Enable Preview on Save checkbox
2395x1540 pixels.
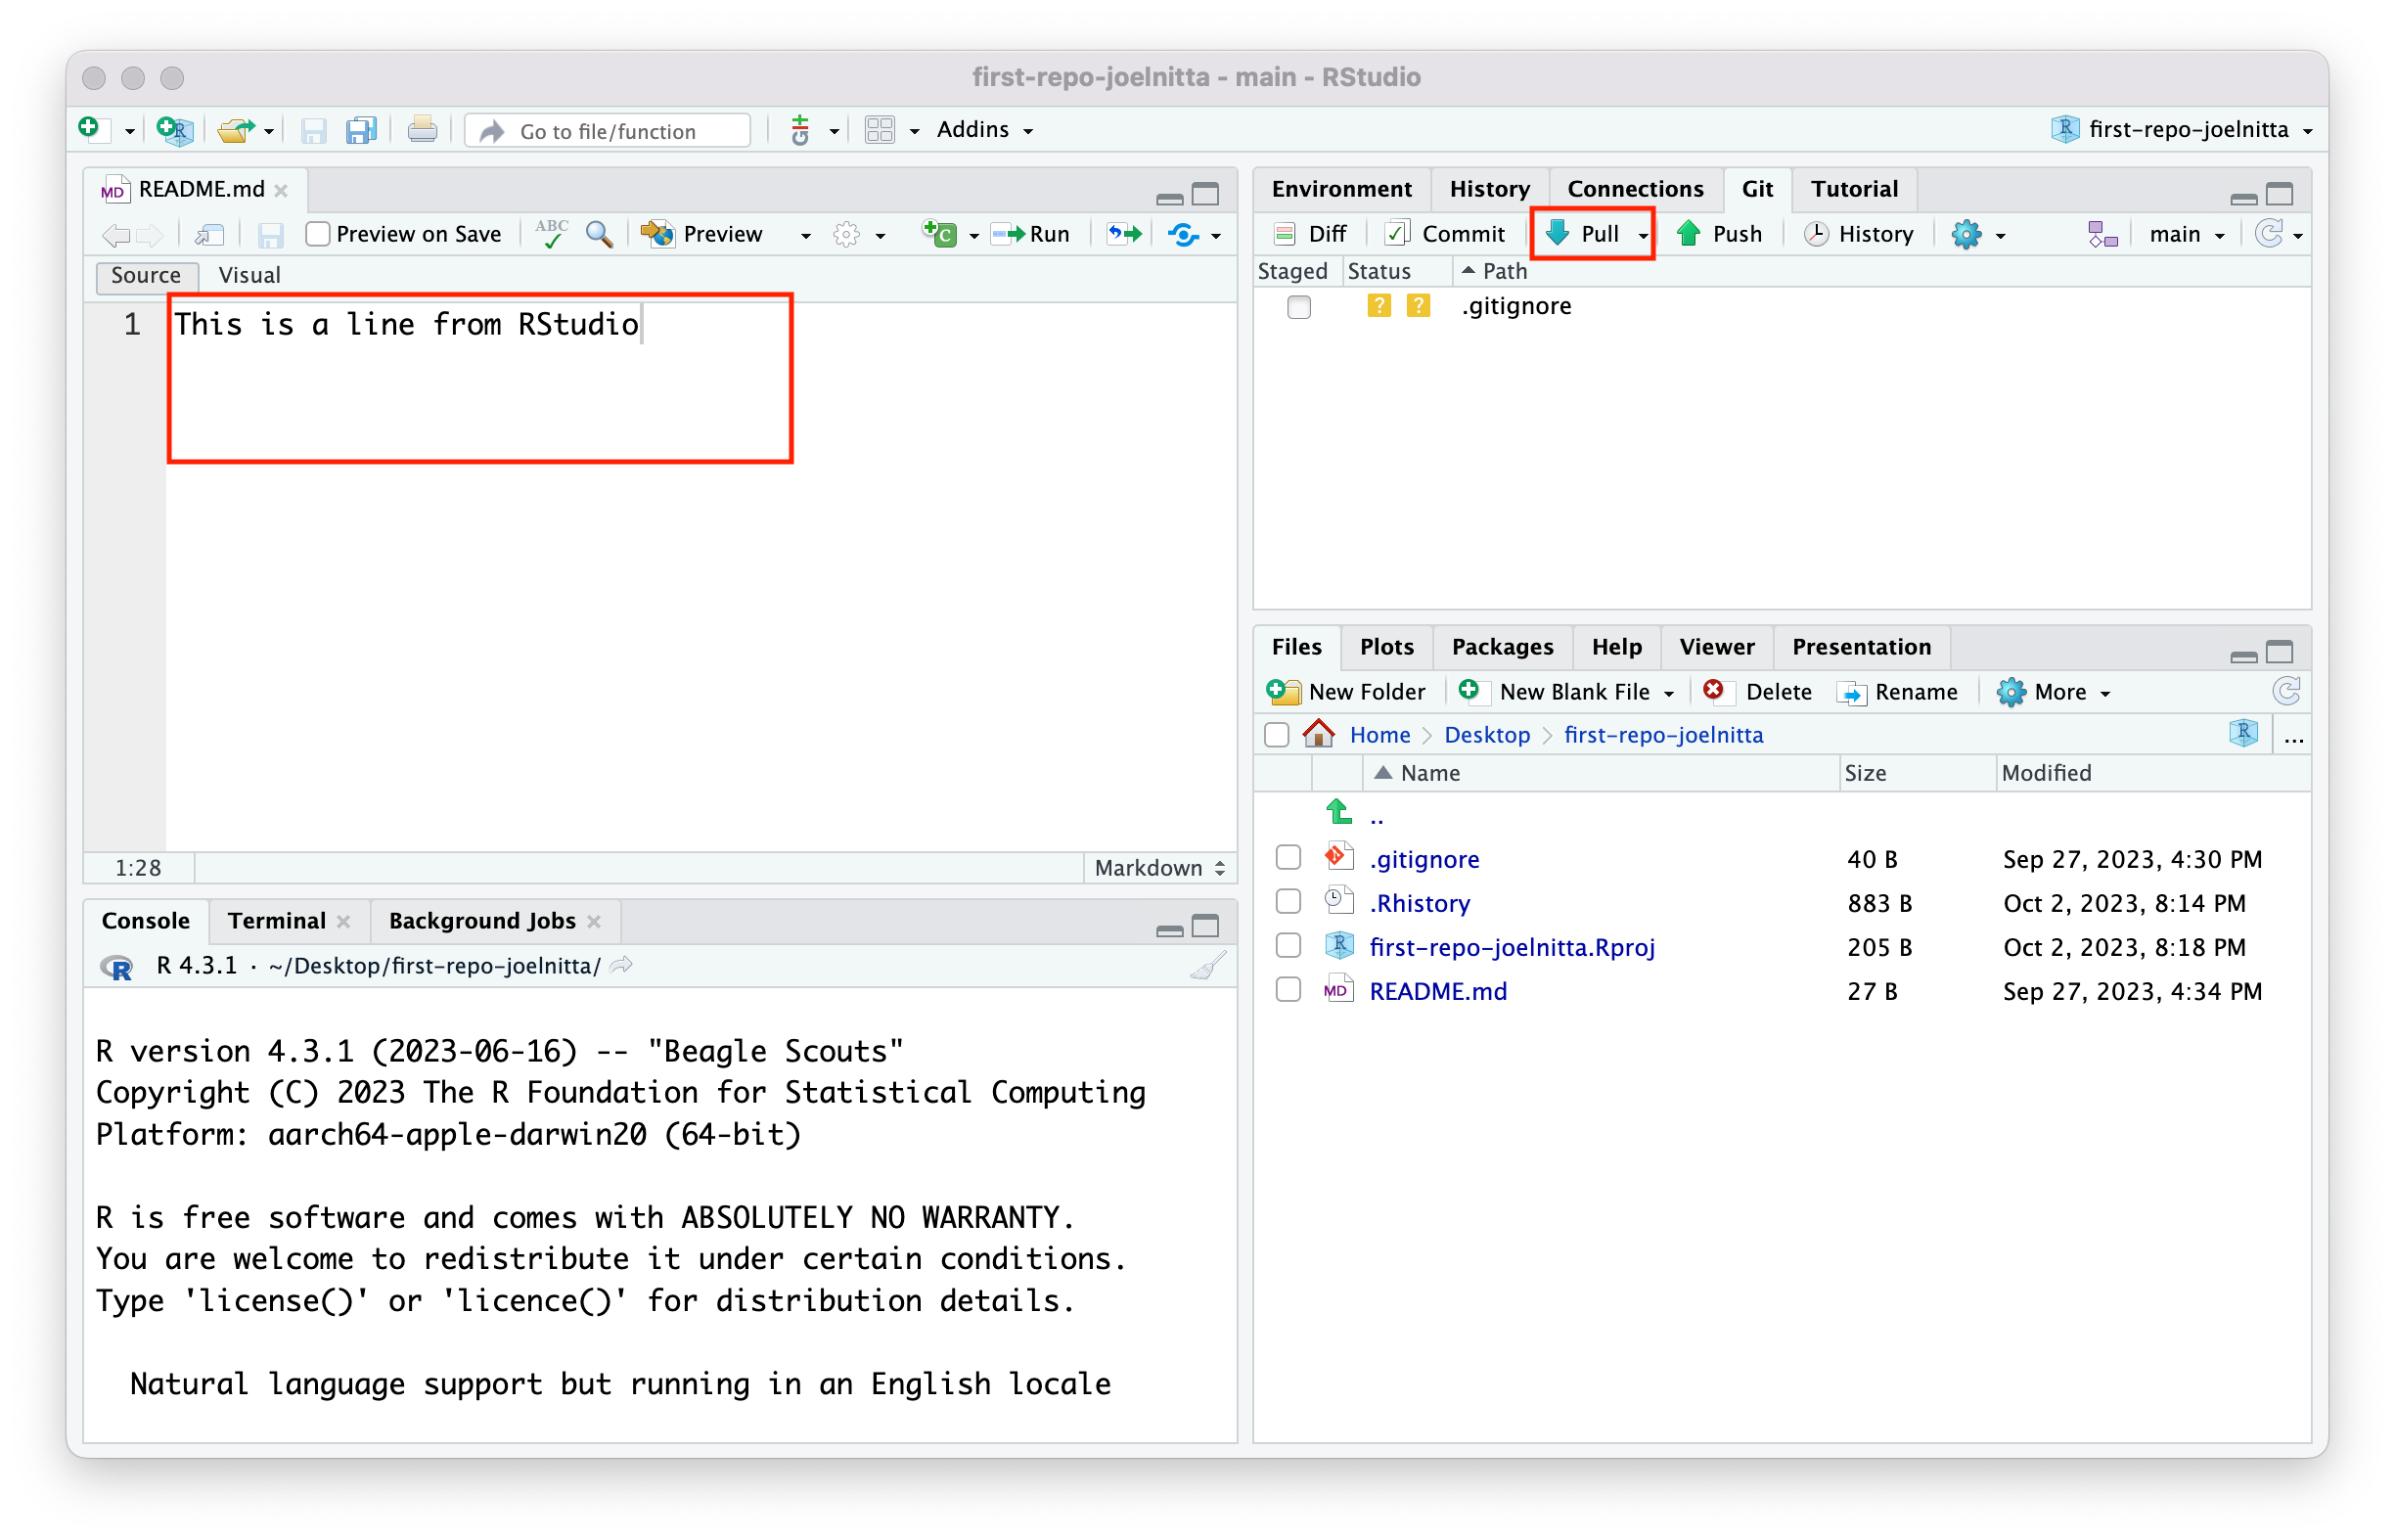click(318, 234)
